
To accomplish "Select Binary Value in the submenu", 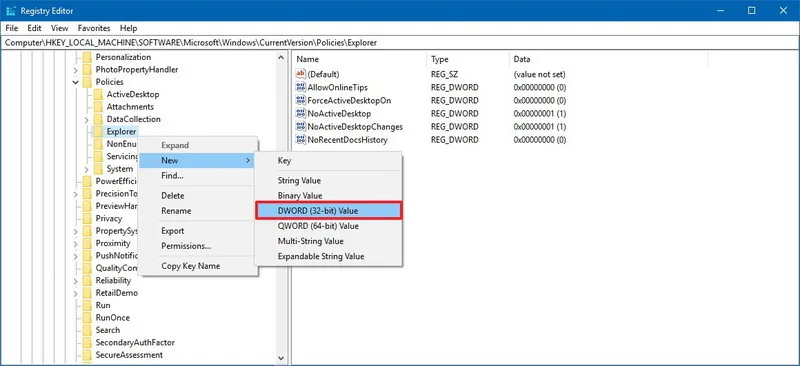I will pyautogui.click(x=329, y=196).
